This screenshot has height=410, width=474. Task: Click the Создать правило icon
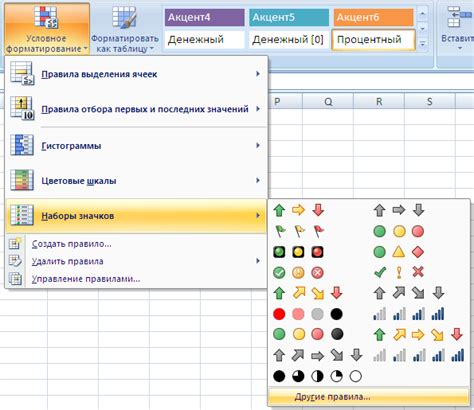(15, 244)
